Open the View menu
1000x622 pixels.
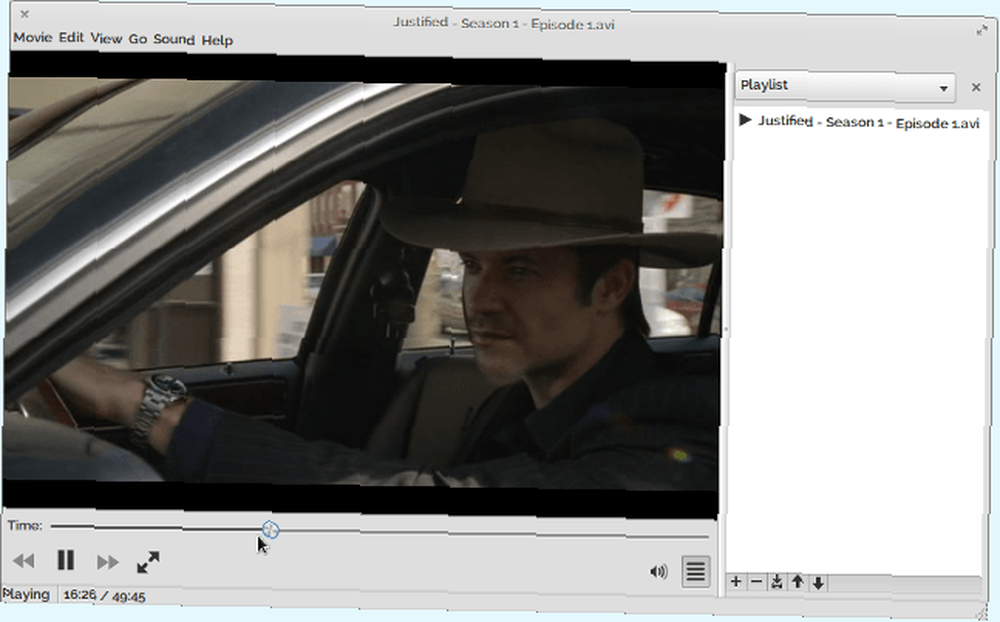pos(106,38)
